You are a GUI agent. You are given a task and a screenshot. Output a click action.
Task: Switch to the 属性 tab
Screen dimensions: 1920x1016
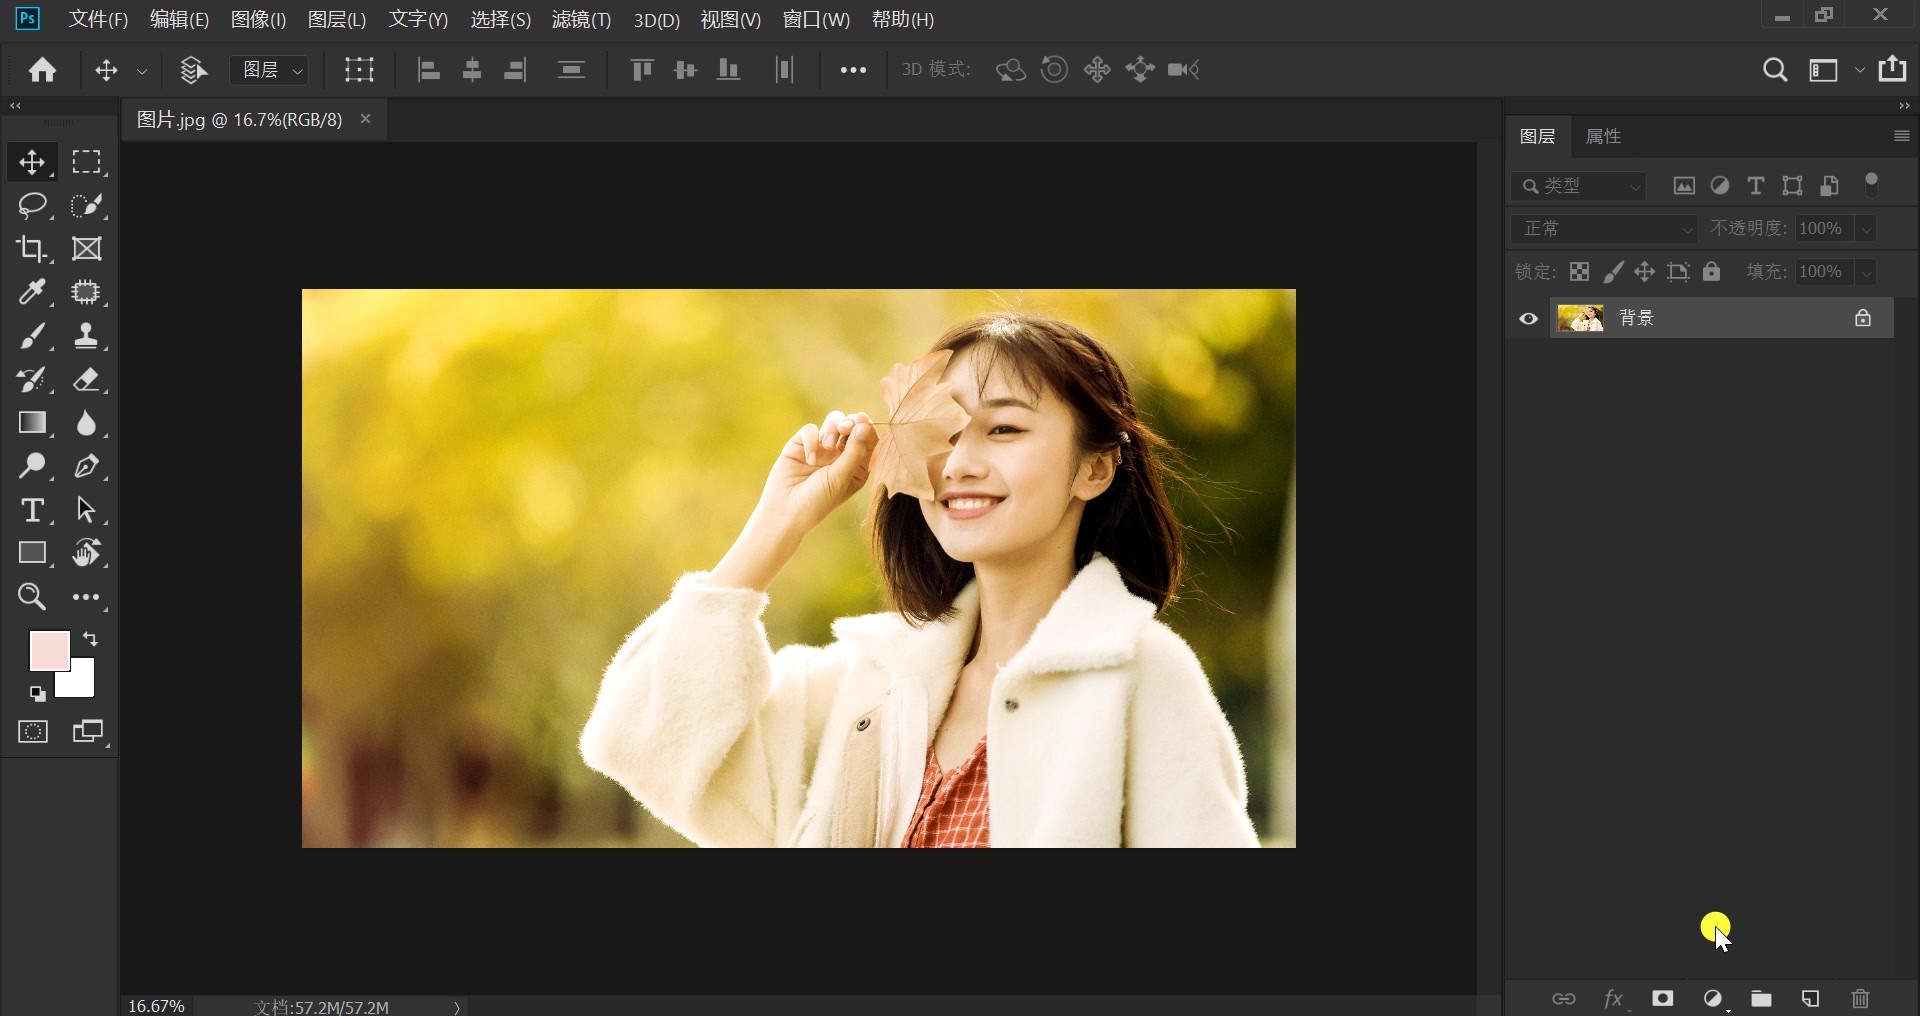tap(1602, 136)
